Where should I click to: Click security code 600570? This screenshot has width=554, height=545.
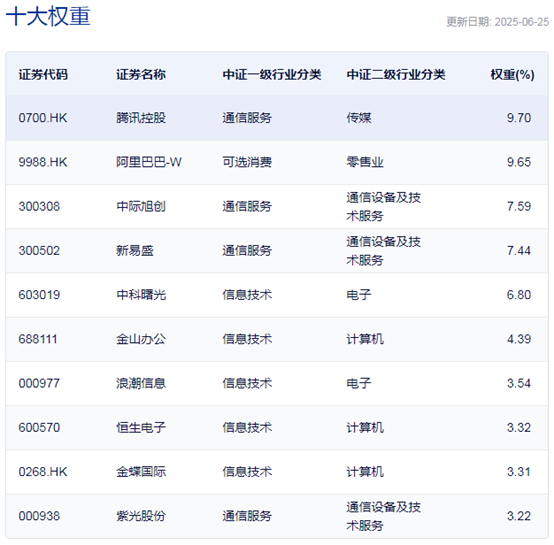pyautogui.click(x=39, y=428)
